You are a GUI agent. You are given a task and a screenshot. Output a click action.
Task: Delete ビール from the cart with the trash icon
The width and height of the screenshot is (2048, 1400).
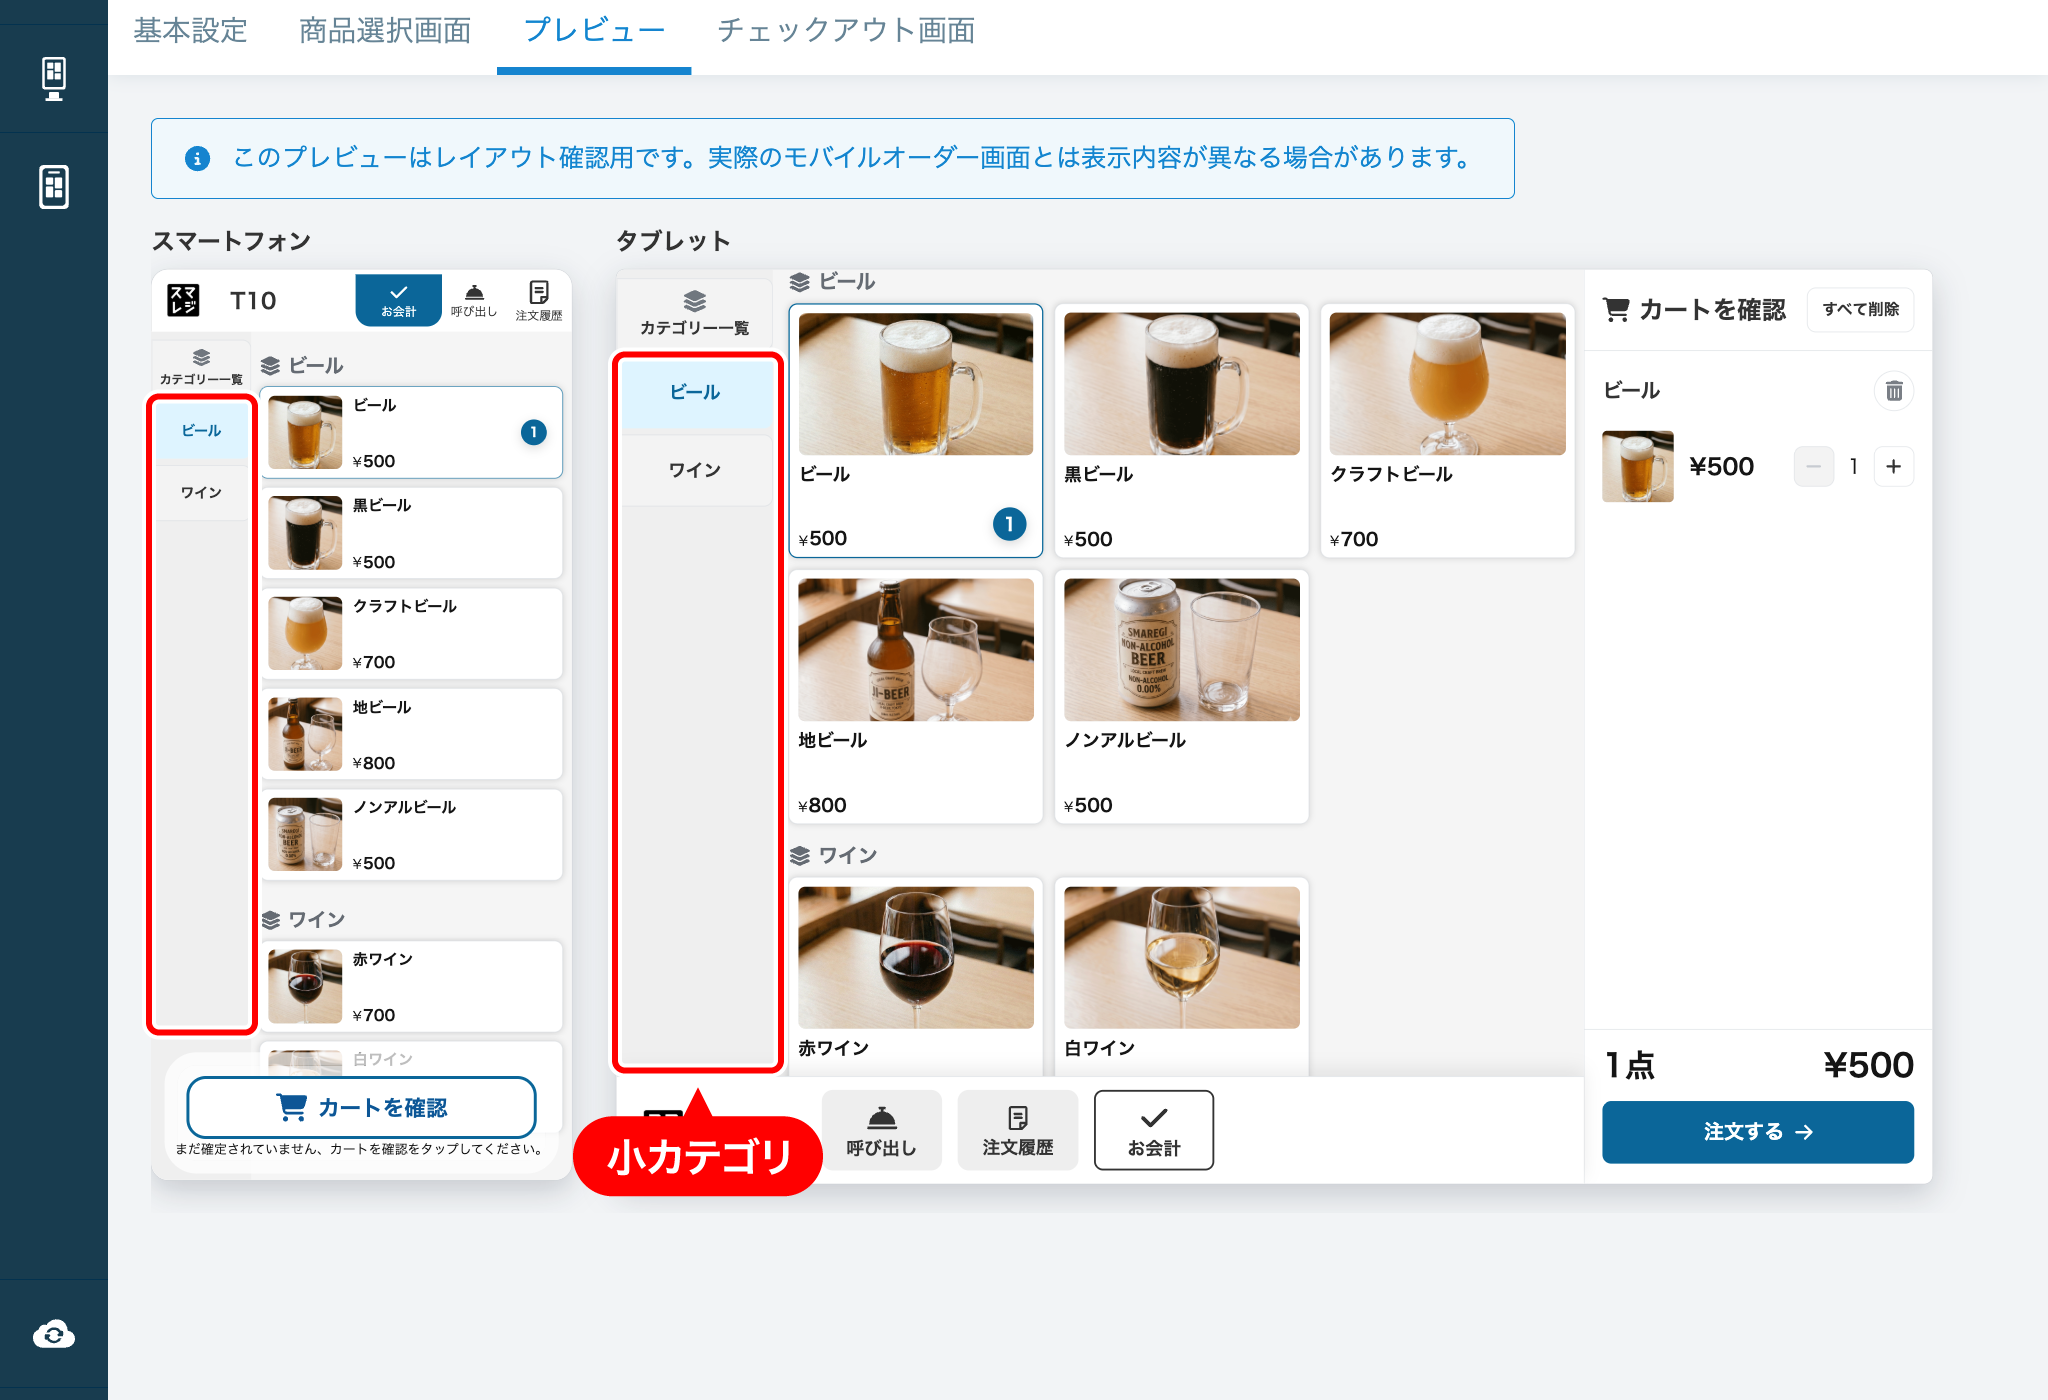point(1894,391)
